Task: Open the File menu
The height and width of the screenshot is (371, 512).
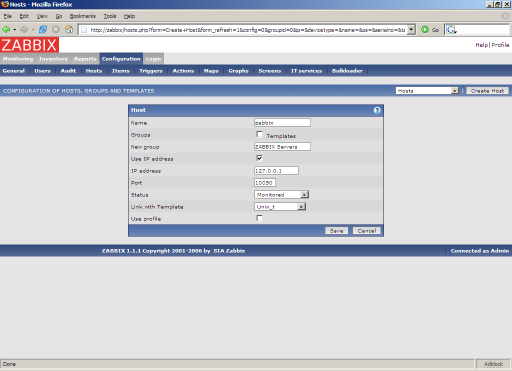Action: point(8,16)
